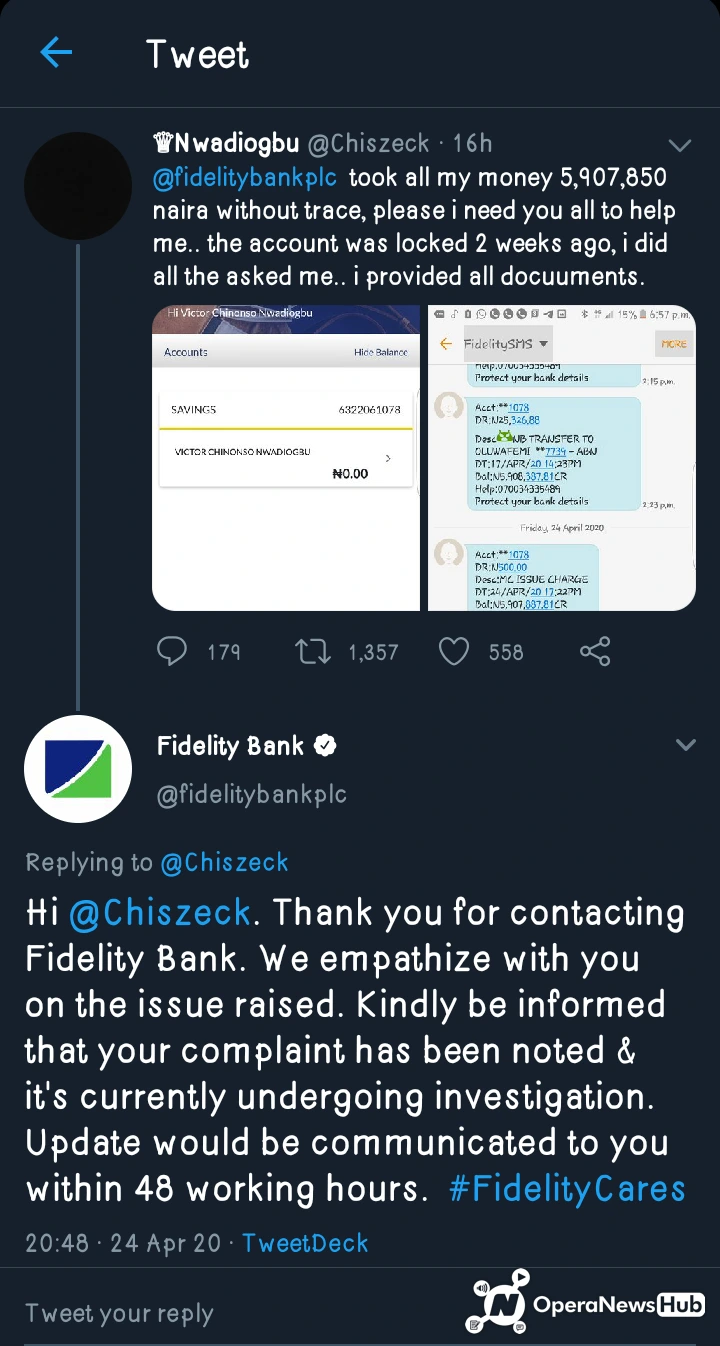Expand options chevron on Fidelity Bank reply
This screenshot has height=1346, width=720.
pyautogui.click(x=686, y=745)
